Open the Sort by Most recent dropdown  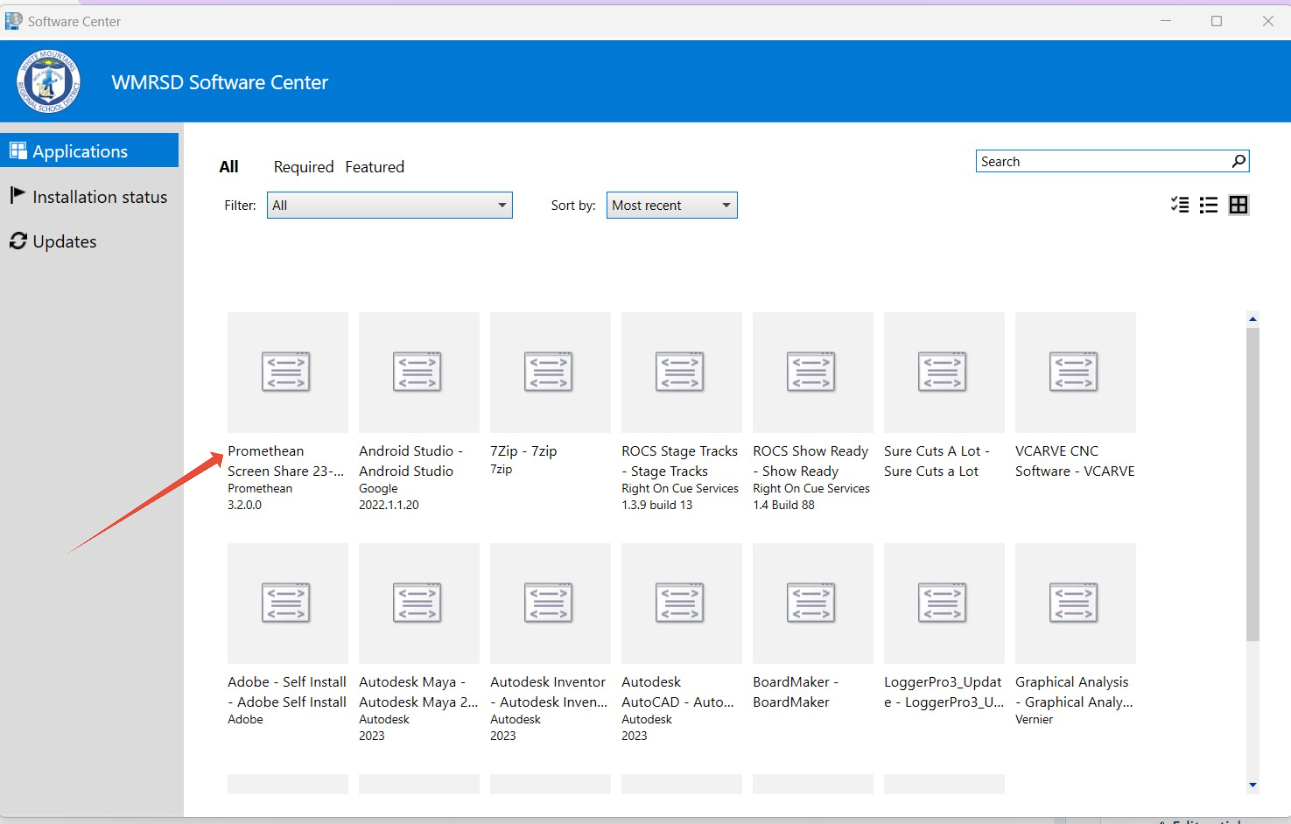tap(672, 205)
